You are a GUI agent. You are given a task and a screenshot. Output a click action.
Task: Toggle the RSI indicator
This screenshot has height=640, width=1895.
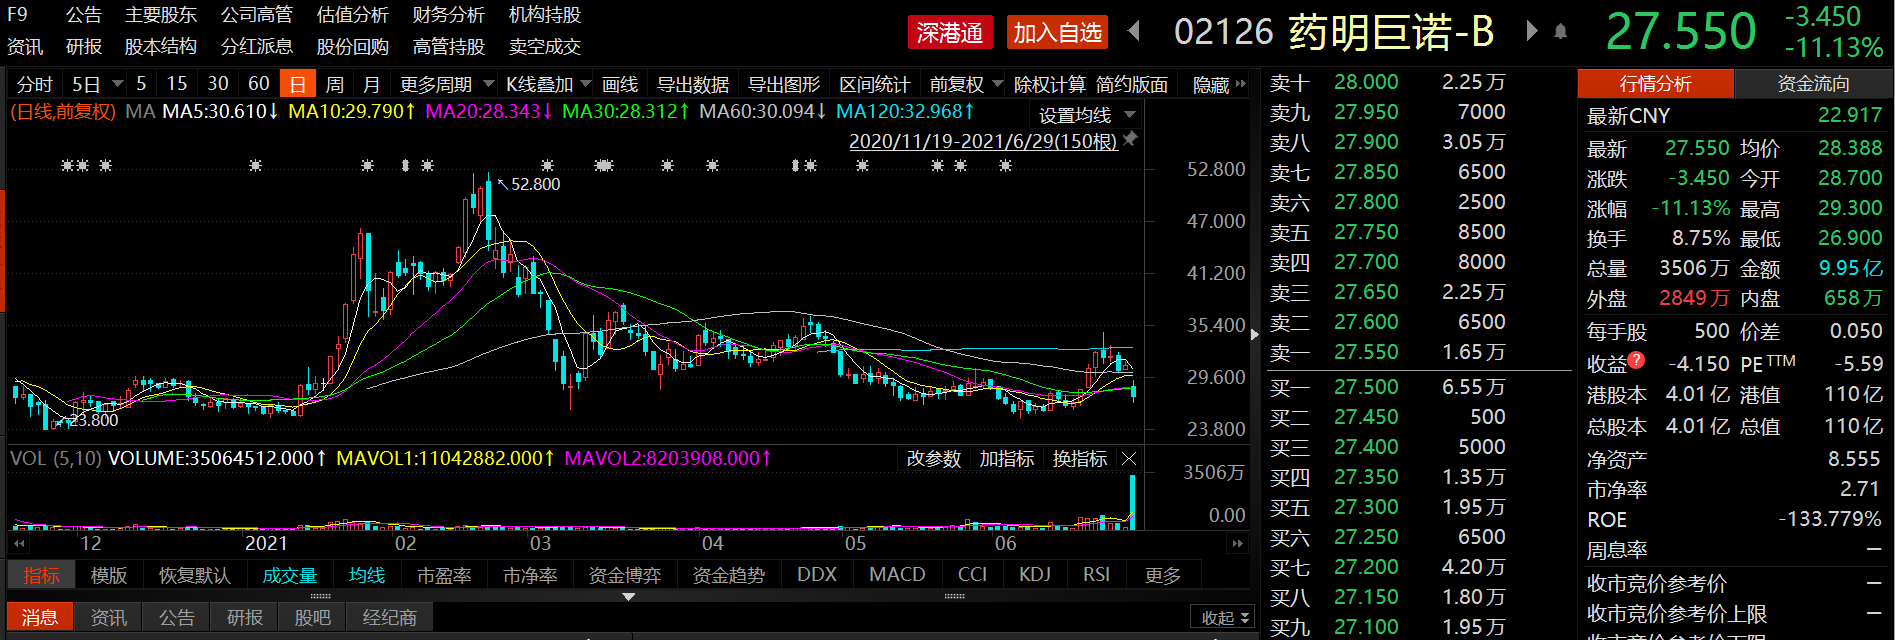[1096, 575]
